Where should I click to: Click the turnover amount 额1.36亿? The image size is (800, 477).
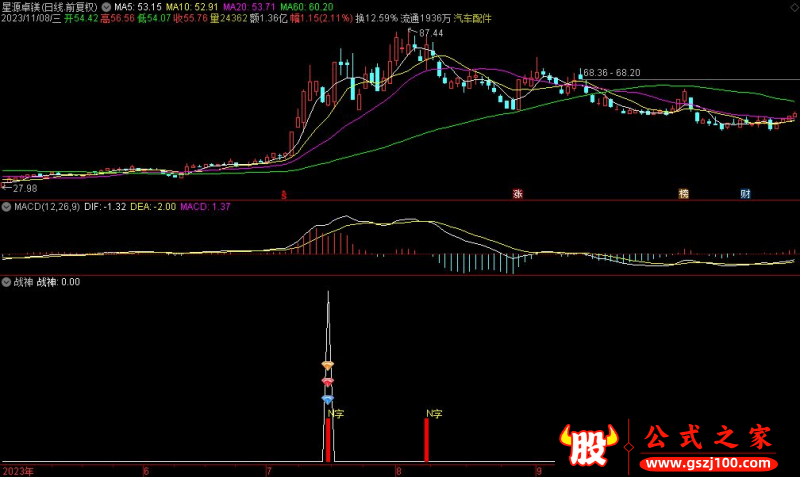coord(269,18)
